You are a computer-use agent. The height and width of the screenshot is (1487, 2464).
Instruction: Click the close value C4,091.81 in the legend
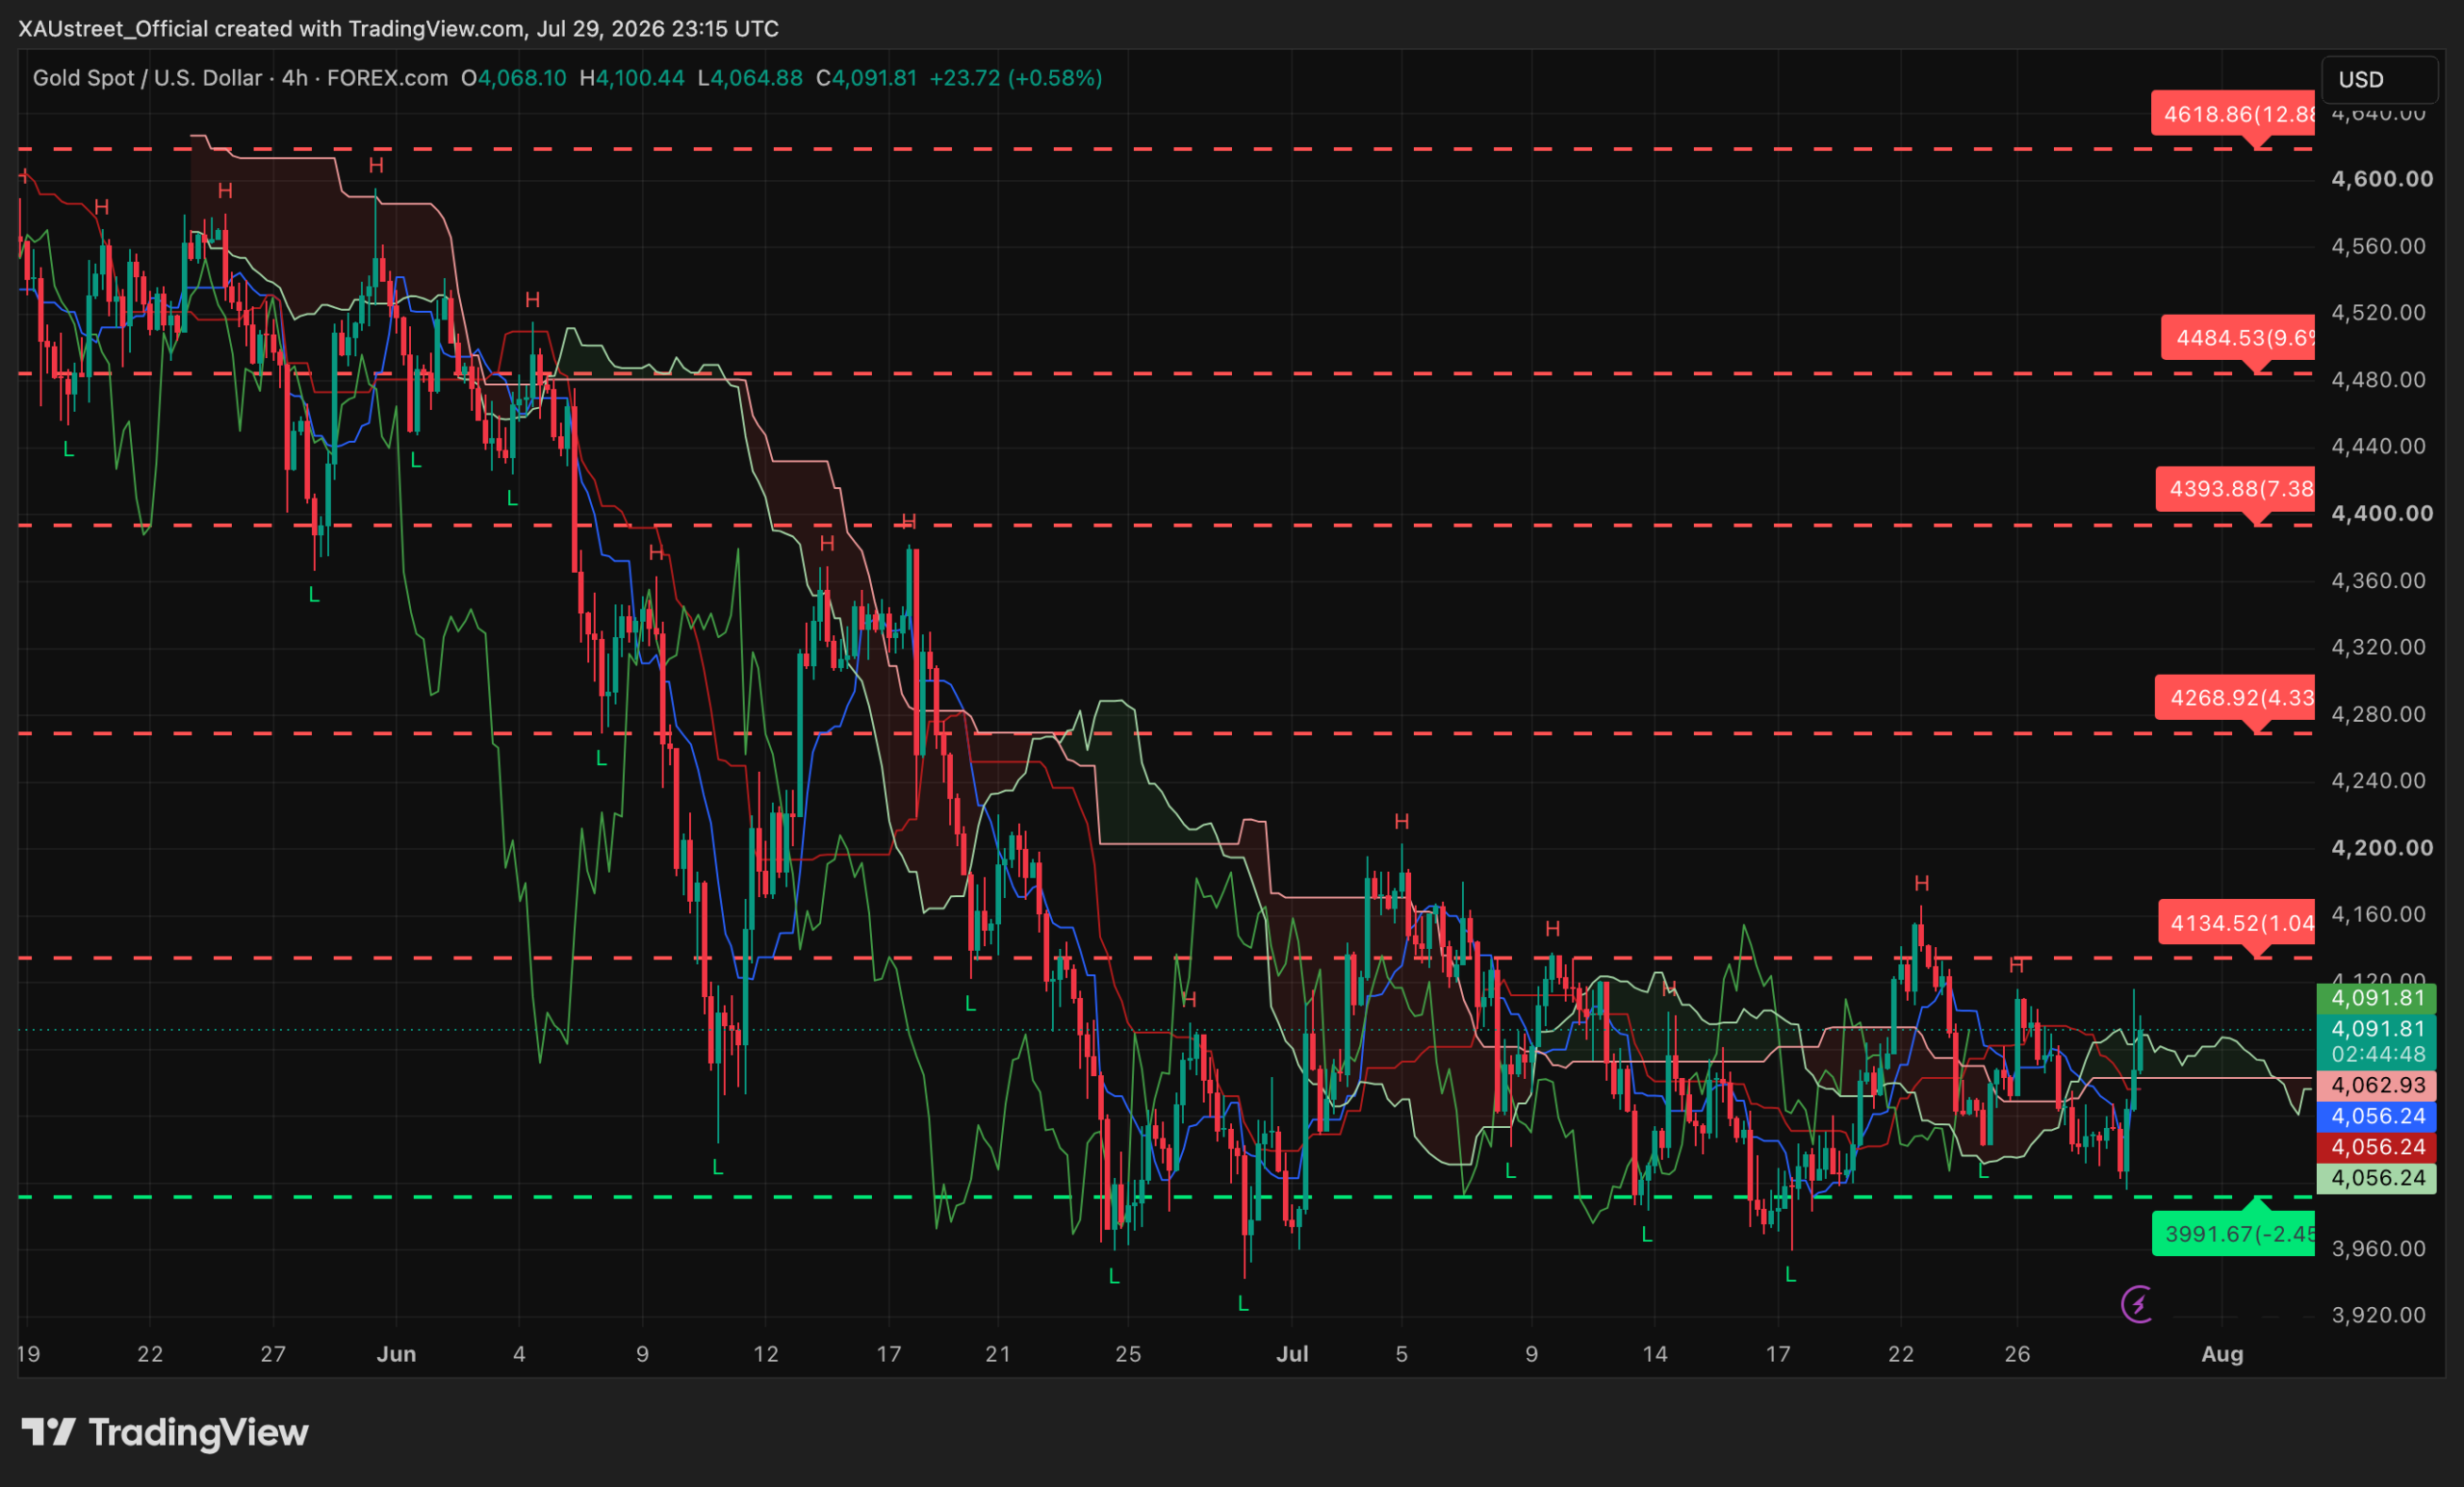[866, 78]
